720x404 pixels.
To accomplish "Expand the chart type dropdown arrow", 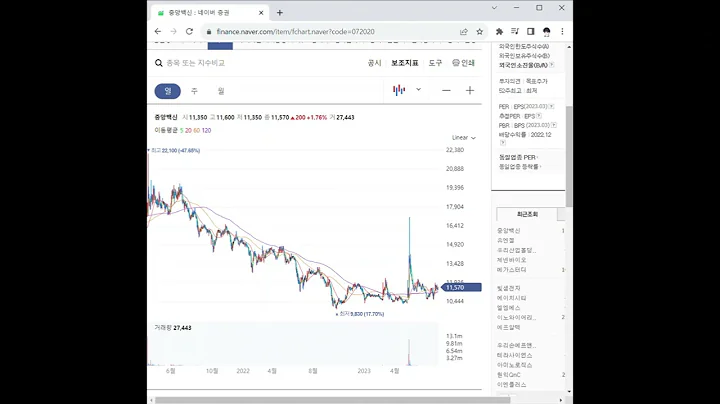I will (x=418, y=90).
